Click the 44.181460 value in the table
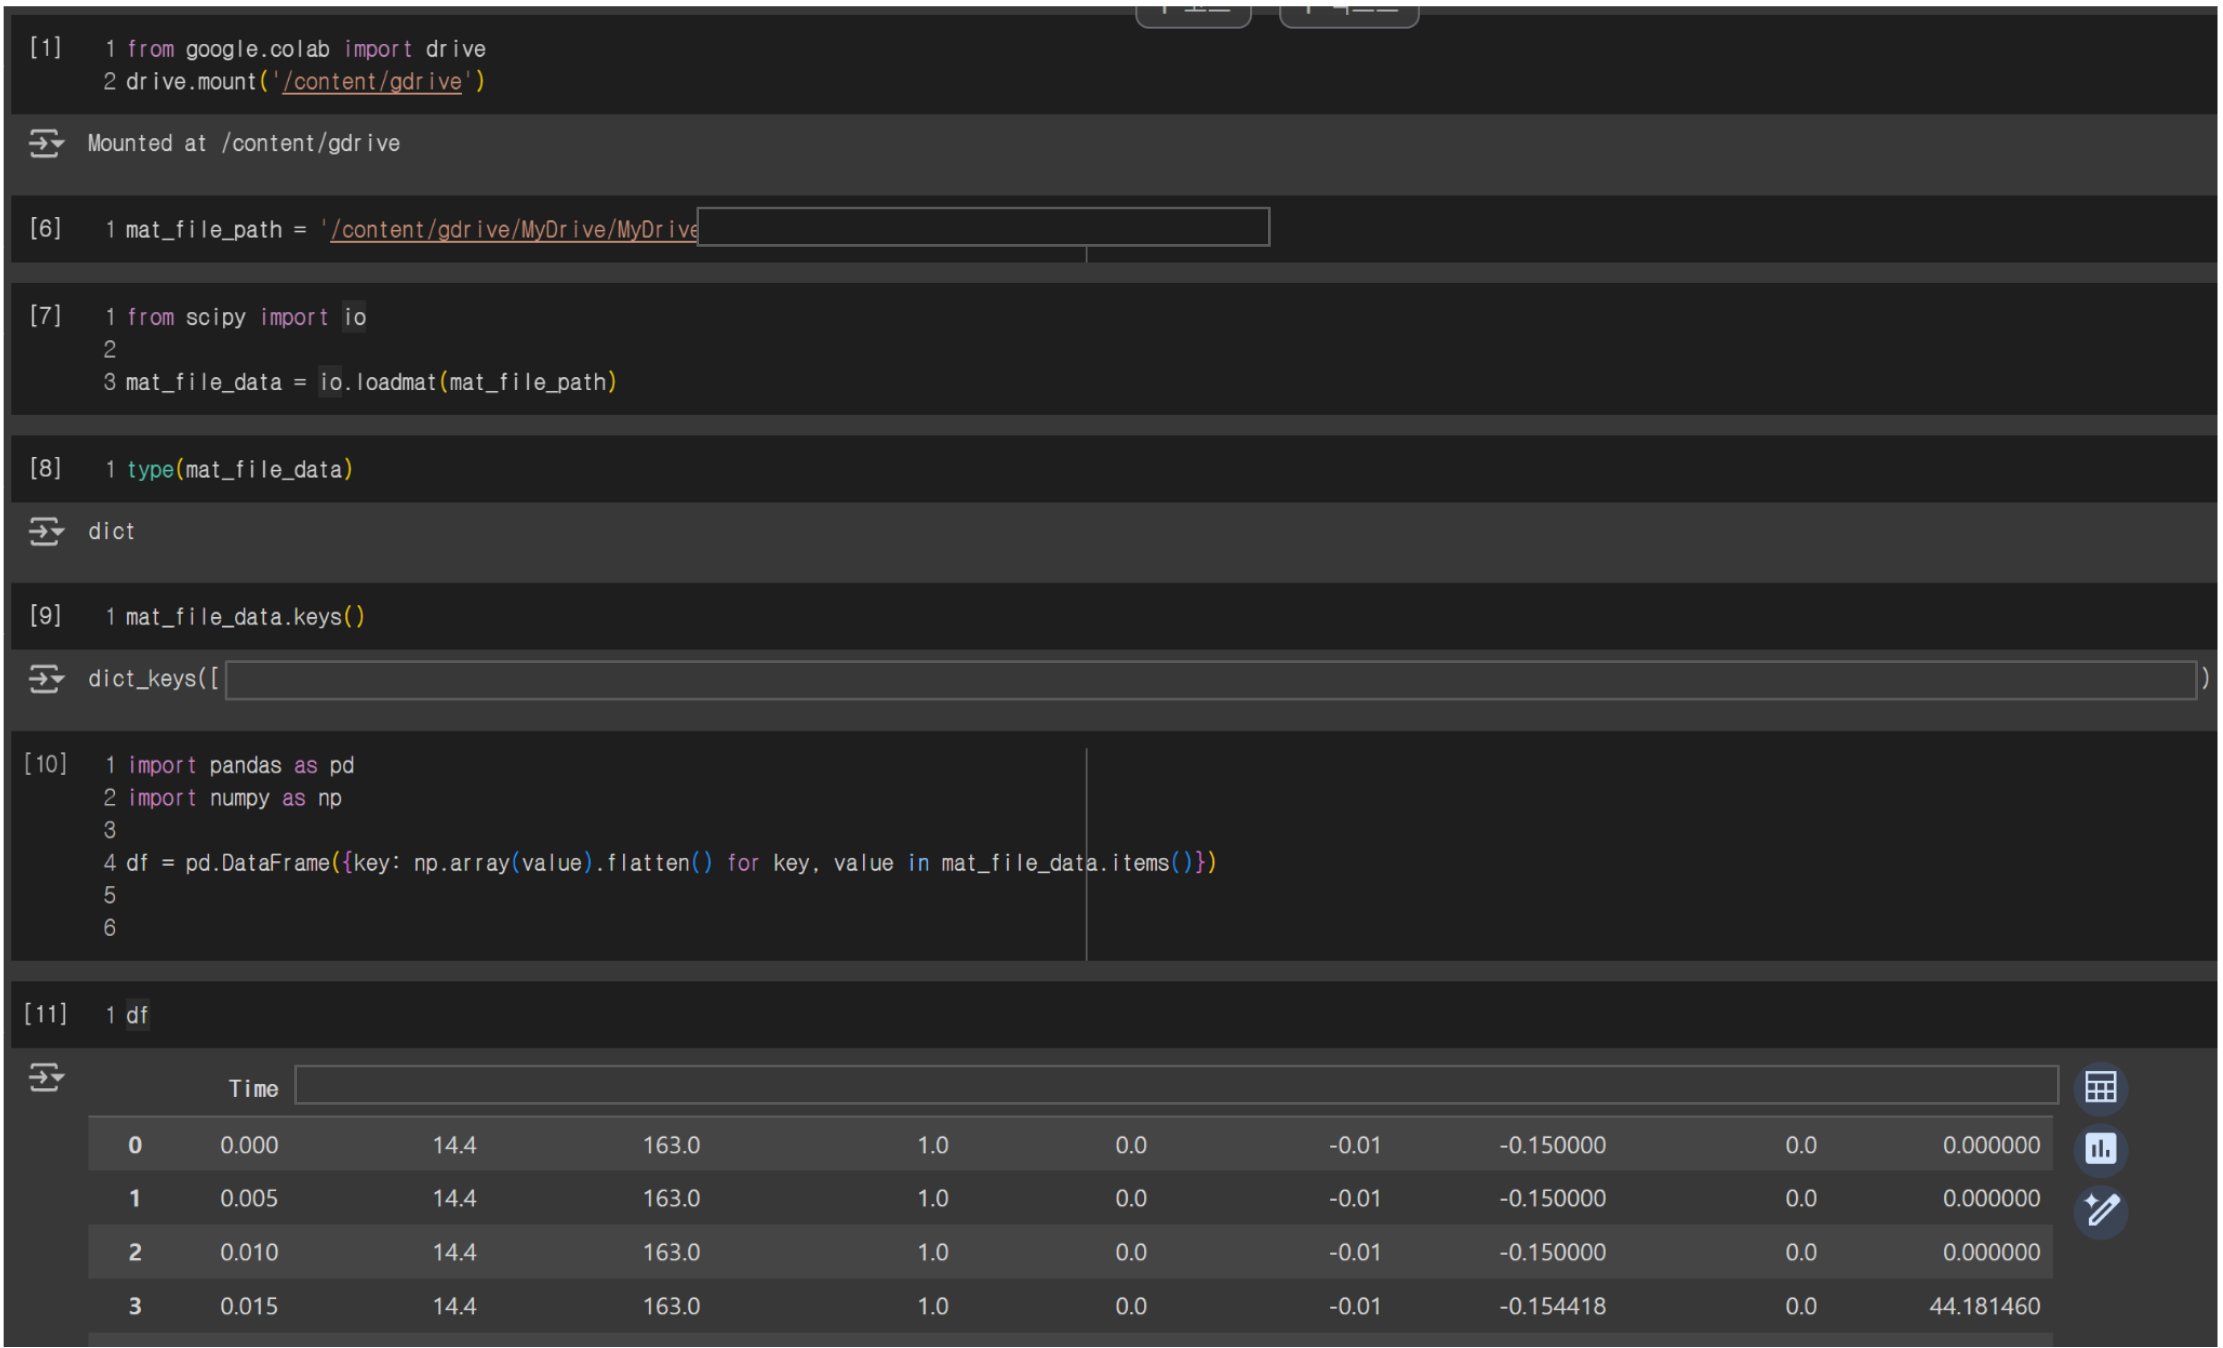This screenshot has height=1348, width=2223. tap(1984, 1306)
